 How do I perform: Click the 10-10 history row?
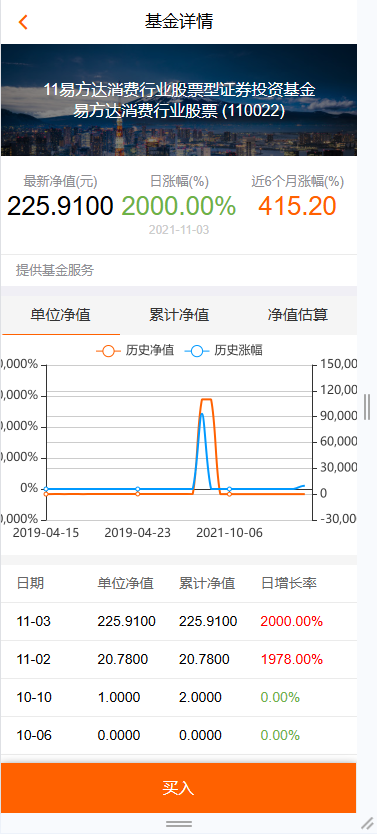(x=179, y=697)
